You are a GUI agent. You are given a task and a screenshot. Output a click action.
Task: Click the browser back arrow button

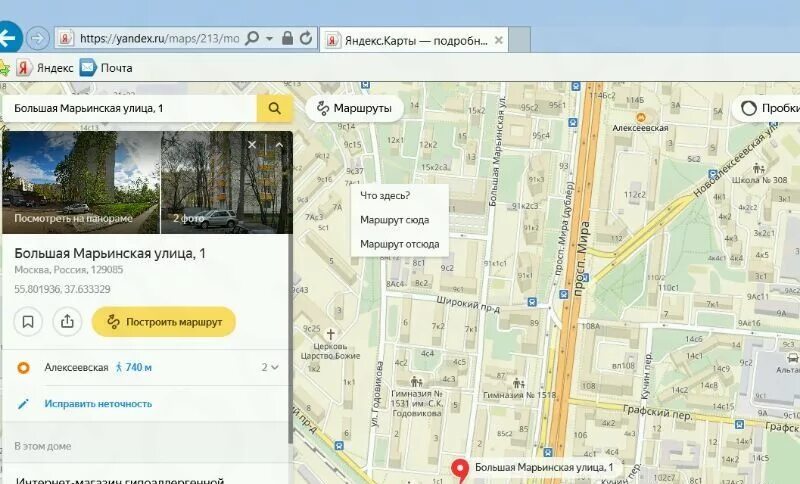(8, 38)
